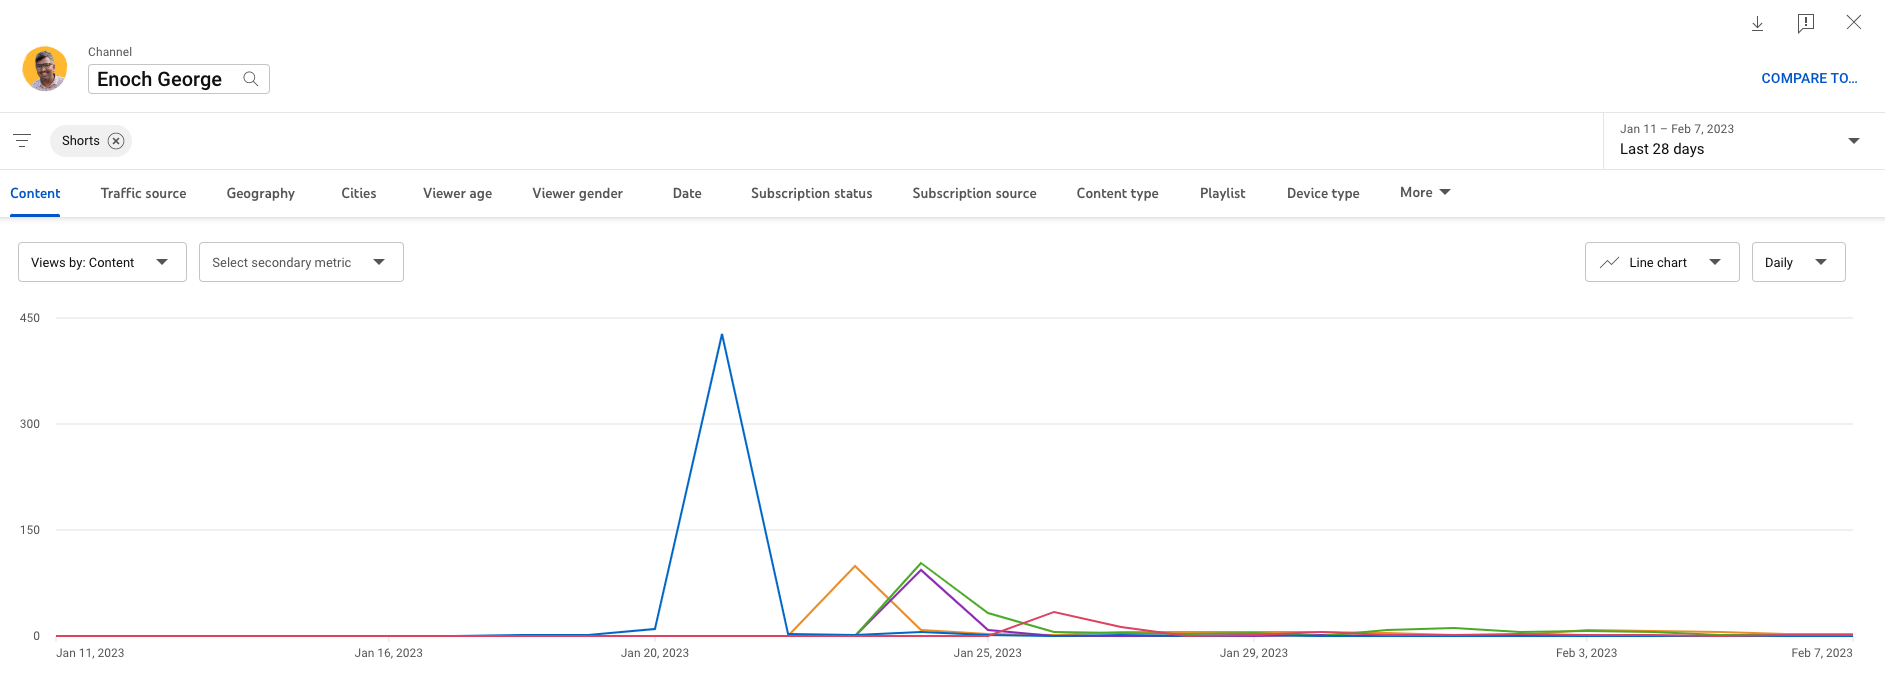Open the Subscription source tab
The image size is (1885, 678).
coord(974,193)
